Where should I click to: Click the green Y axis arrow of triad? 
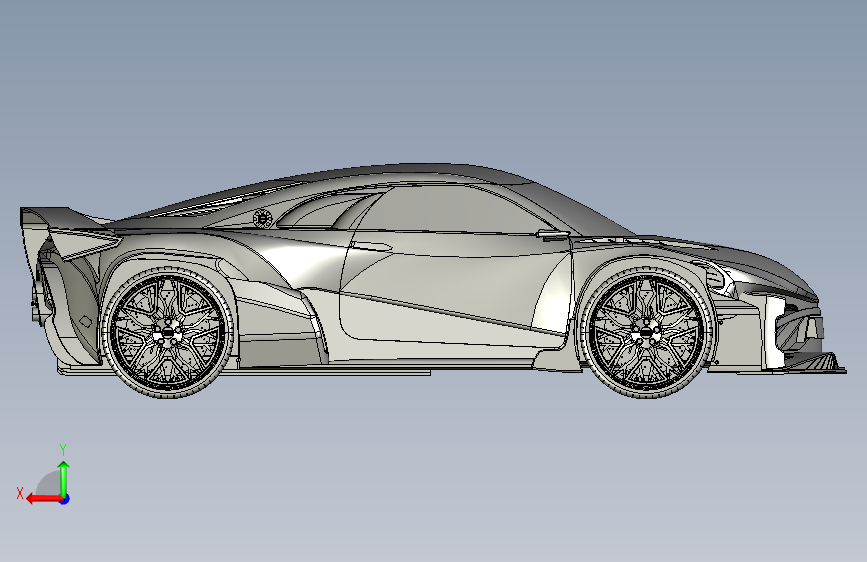64,478
